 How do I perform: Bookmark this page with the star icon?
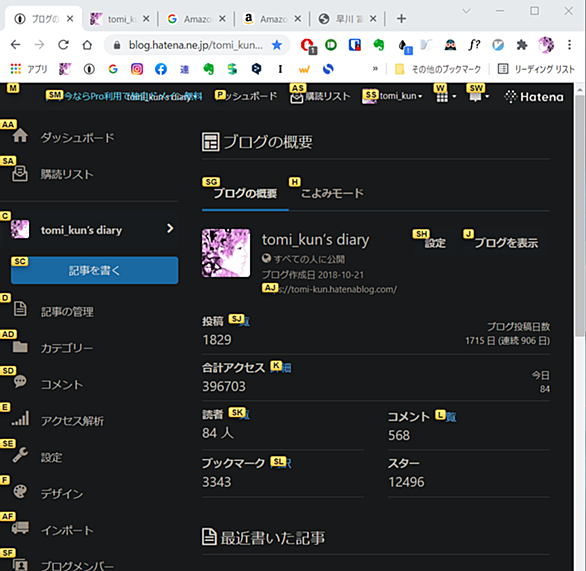coord(277,45)
